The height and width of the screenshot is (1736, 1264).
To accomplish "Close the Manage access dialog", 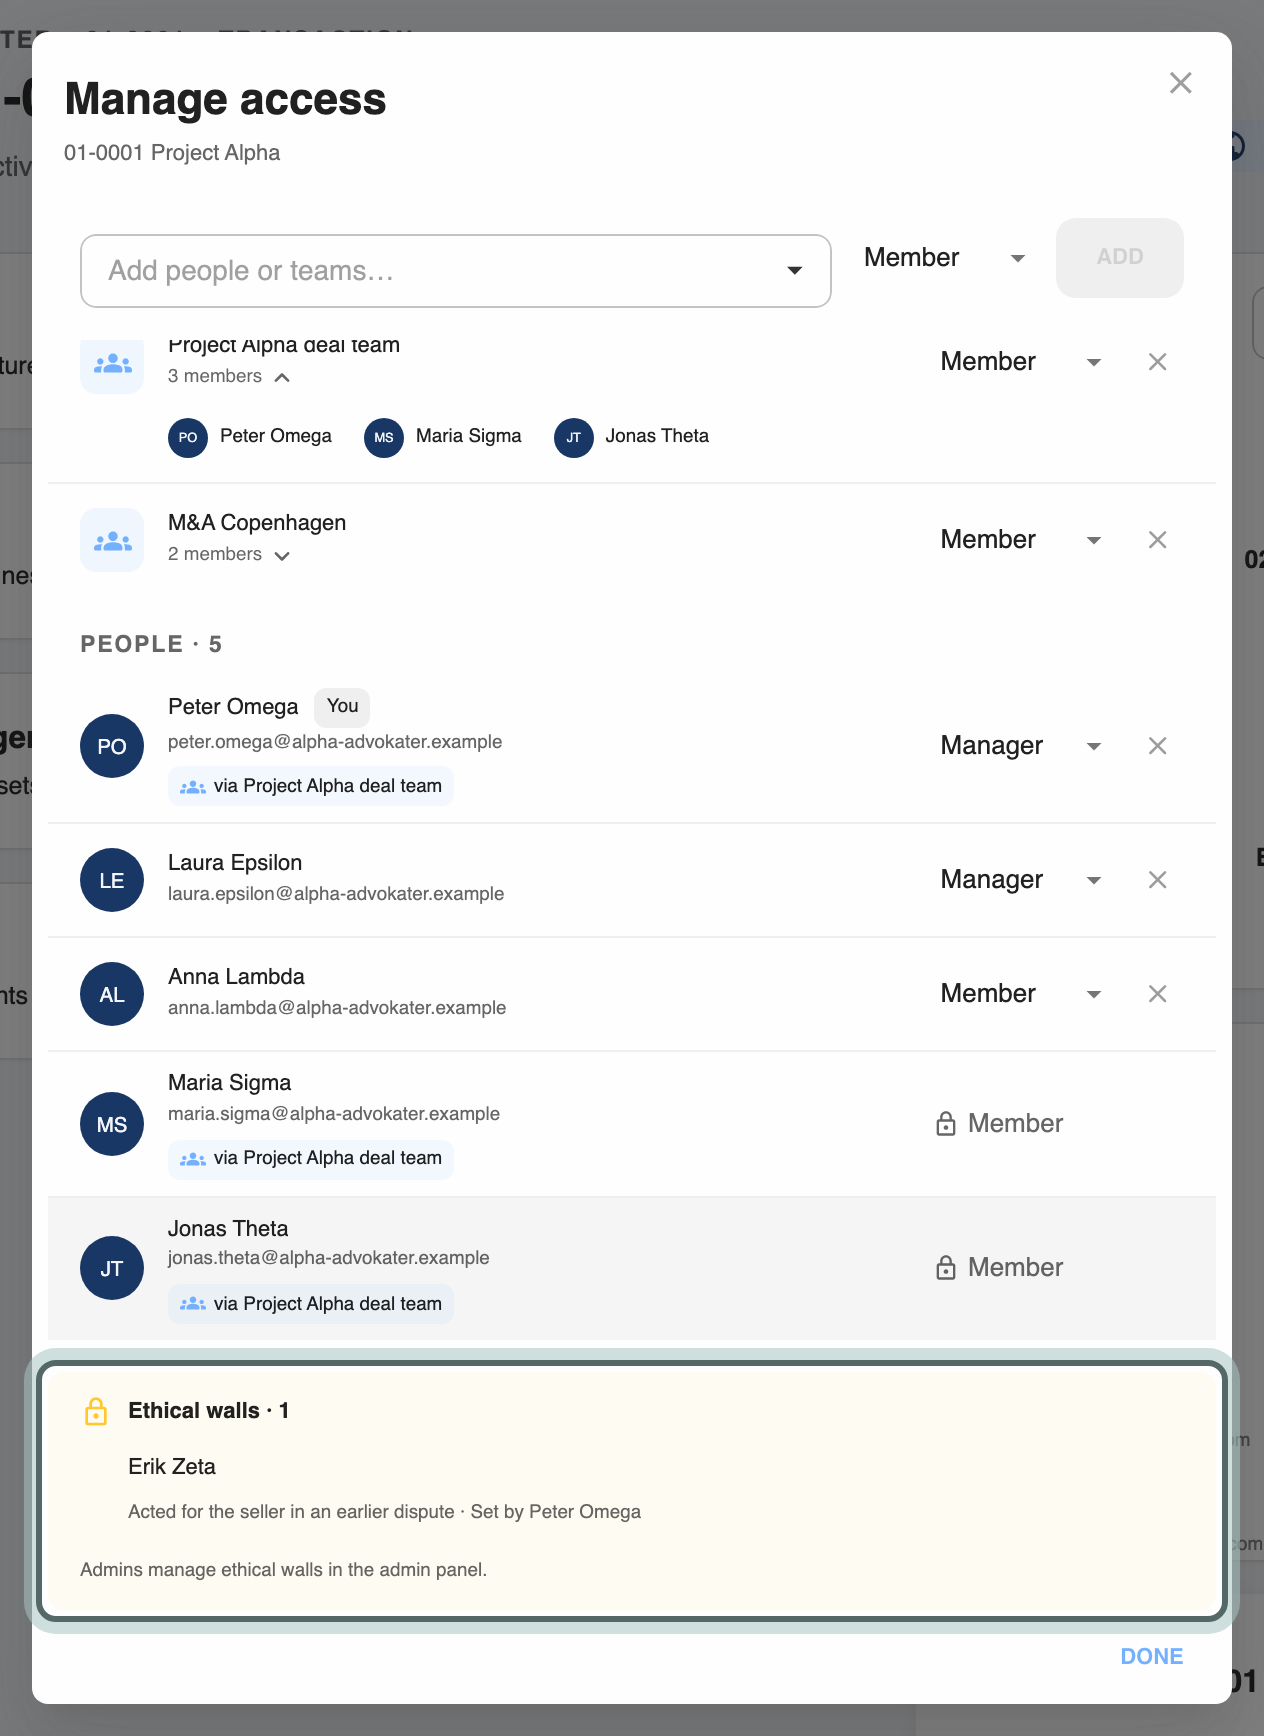I will point(1181,83).
